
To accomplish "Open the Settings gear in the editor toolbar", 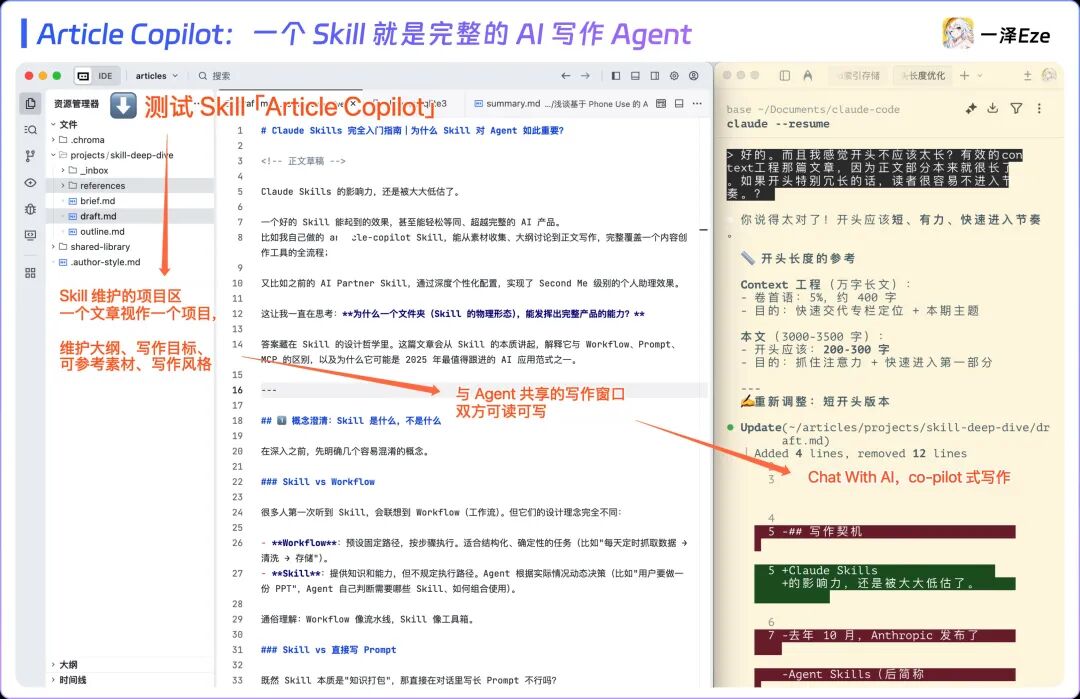I will coord(675,76).
